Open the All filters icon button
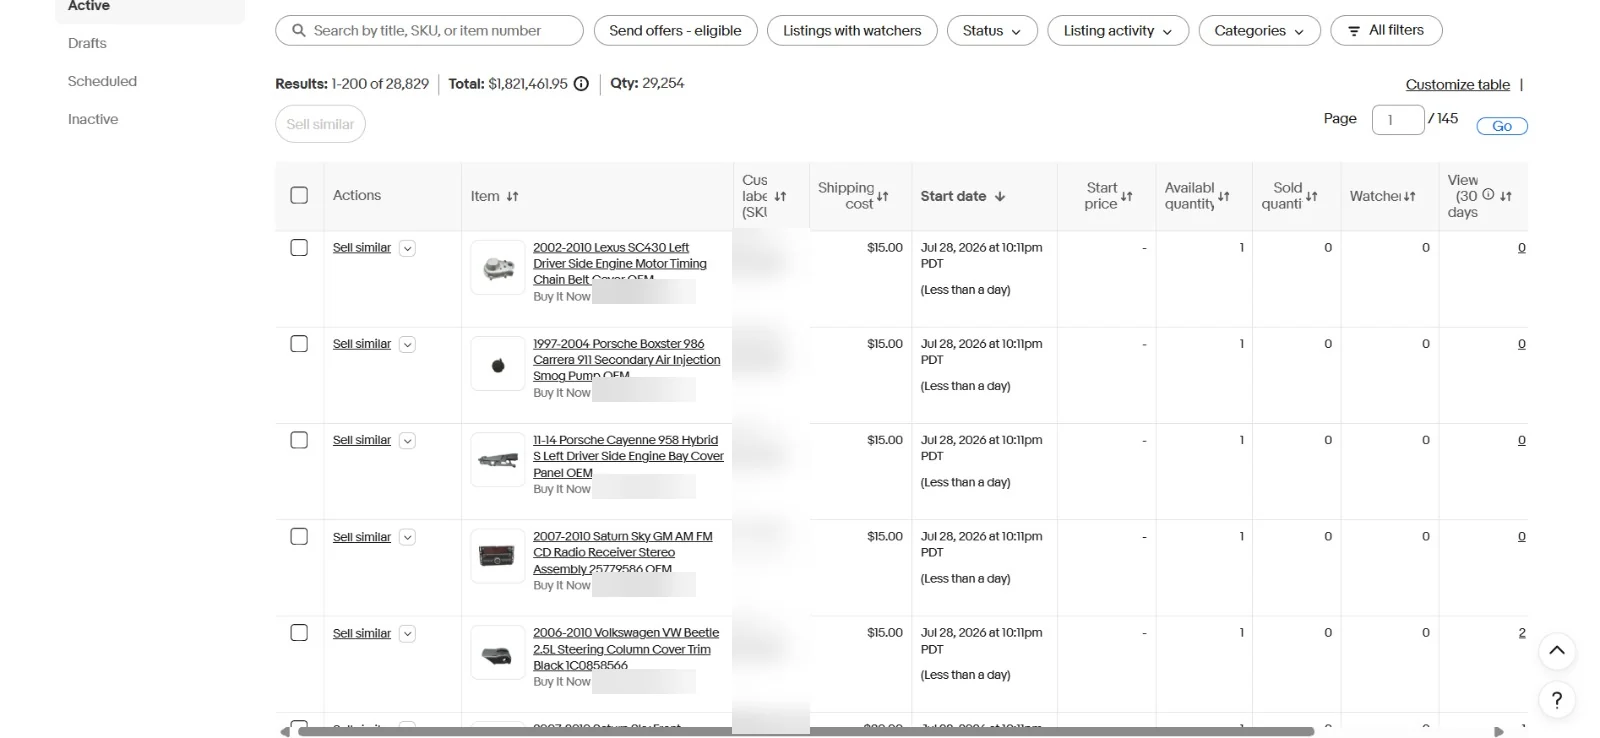The image size is (1600, 738). pos(1386,31)
